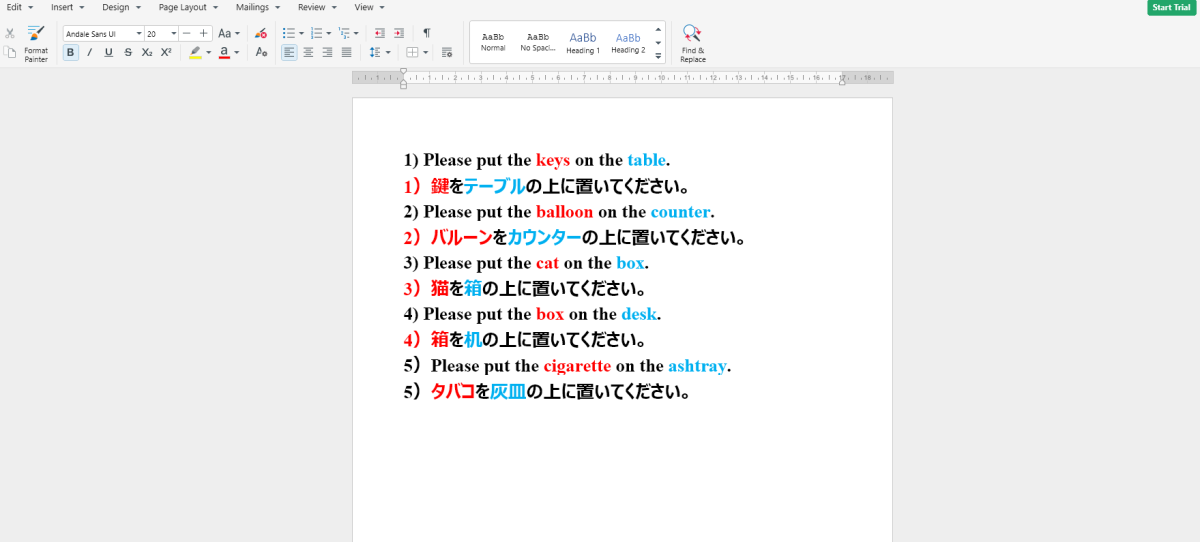The width and height of the screenshot is (1200, 542).
Task: Expand the font size dropdown
Action: point(172,34)
